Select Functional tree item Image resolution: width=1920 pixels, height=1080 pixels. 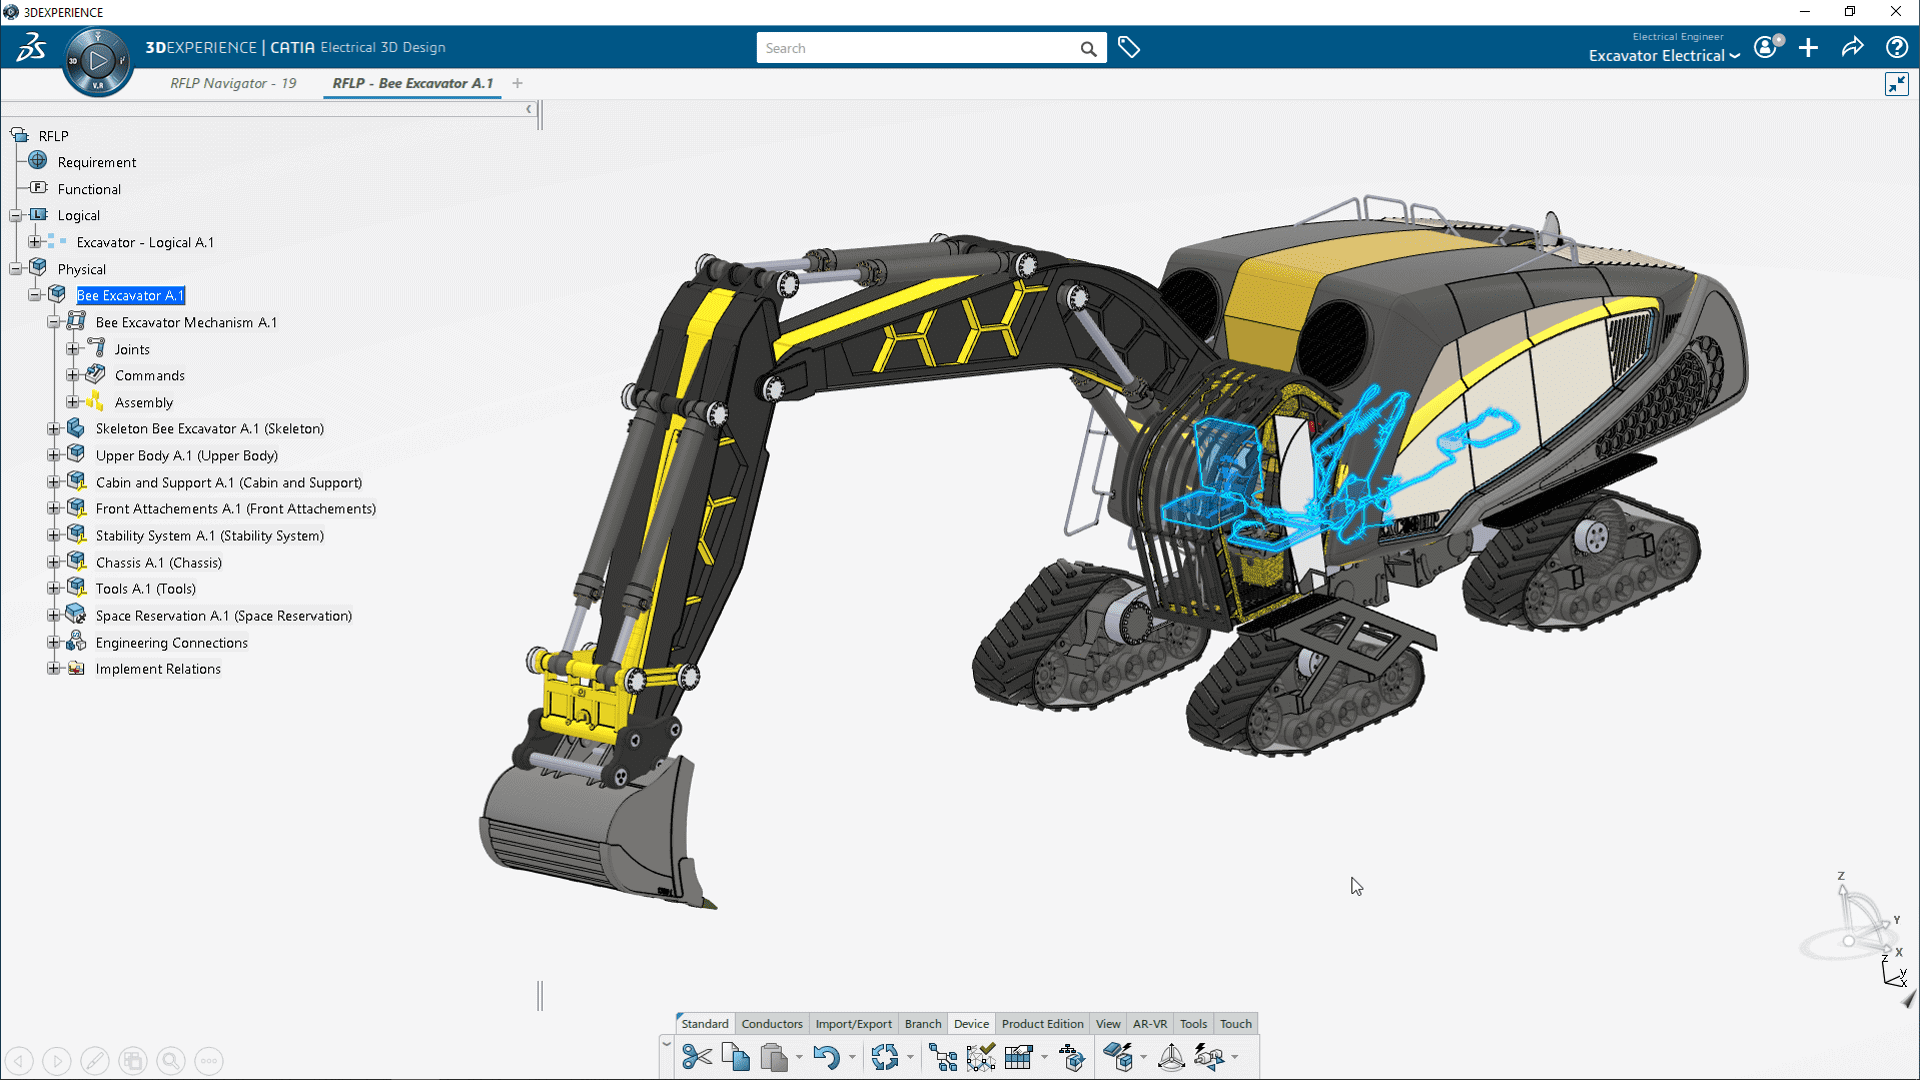tap(89, 189)
